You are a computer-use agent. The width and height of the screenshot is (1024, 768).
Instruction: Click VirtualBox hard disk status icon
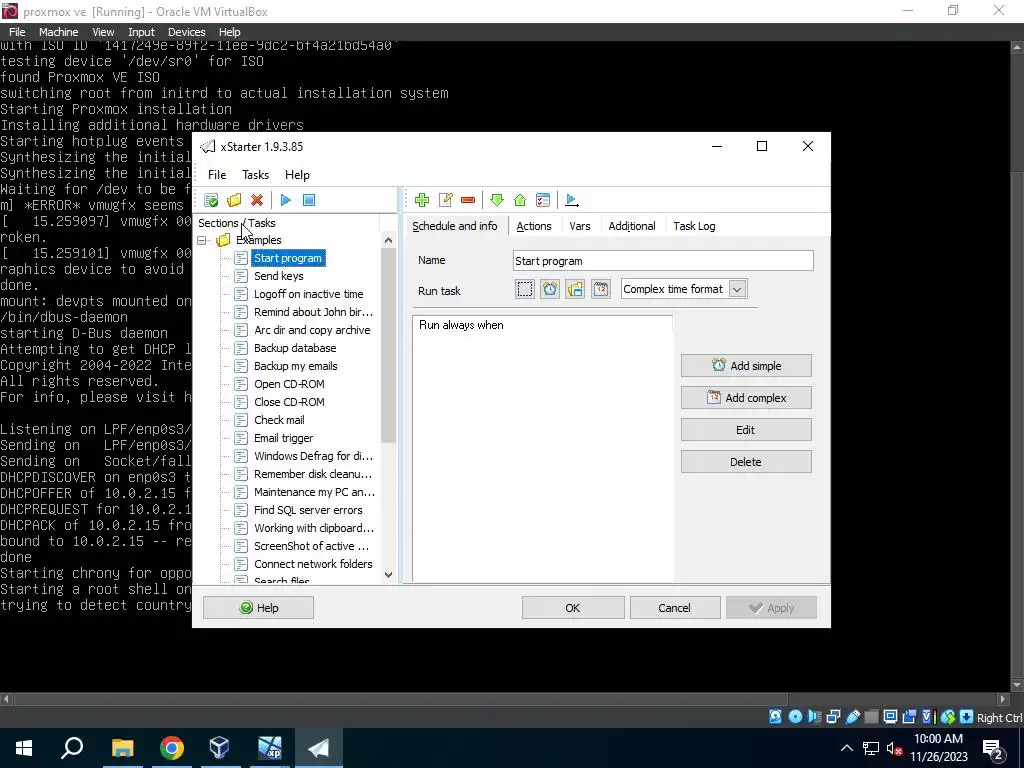(x=775, y=716)
